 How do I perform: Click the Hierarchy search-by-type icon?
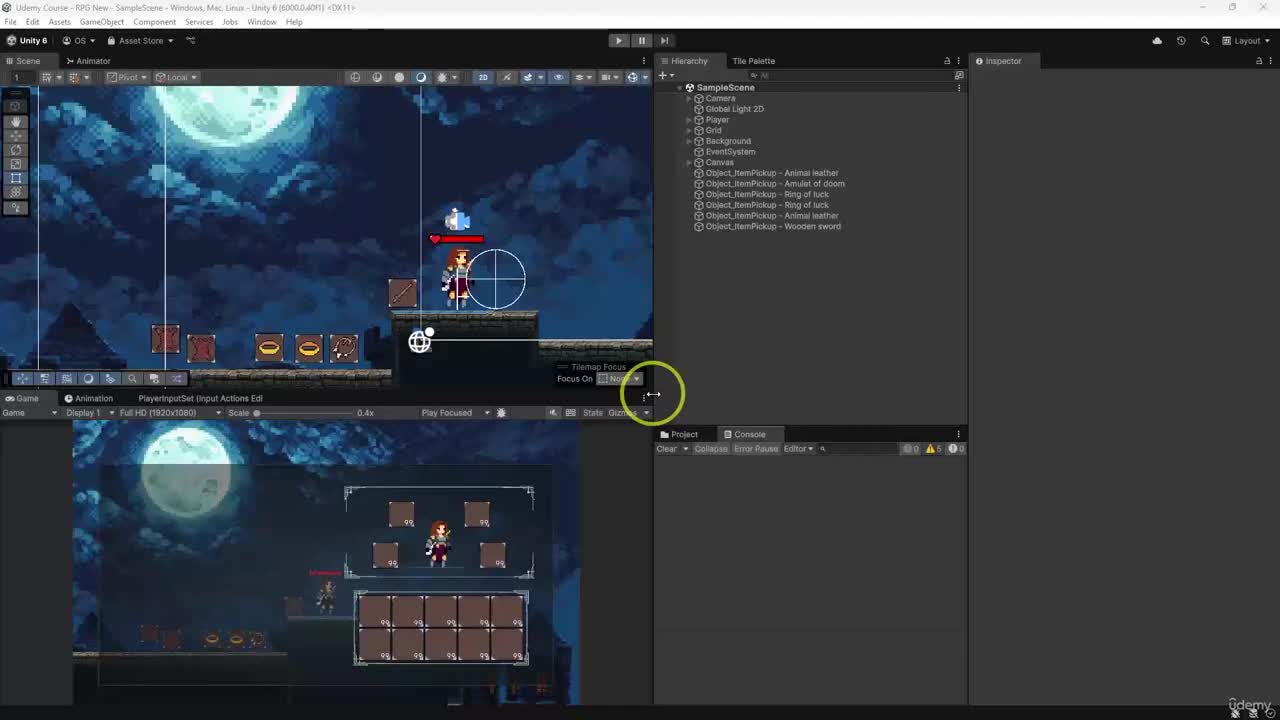959,75
